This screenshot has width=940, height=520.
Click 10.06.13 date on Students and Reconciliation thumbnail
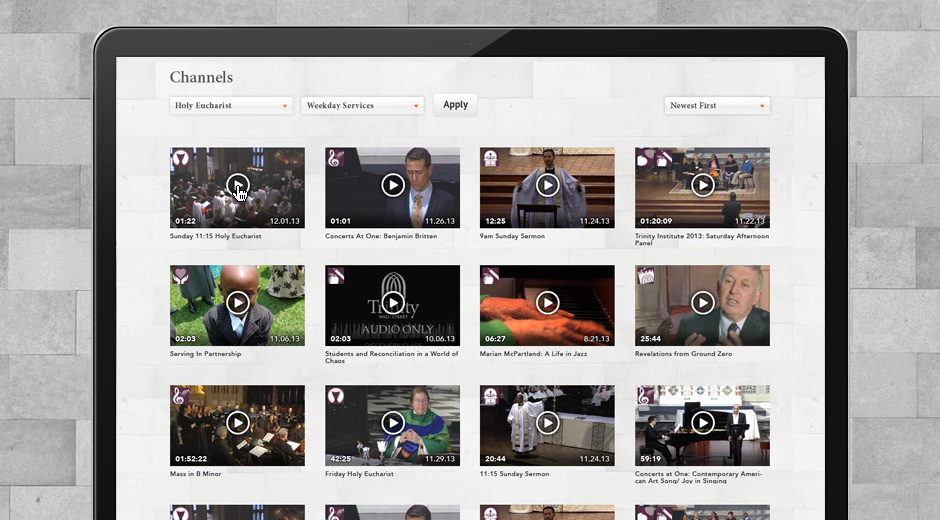(439, 339)
